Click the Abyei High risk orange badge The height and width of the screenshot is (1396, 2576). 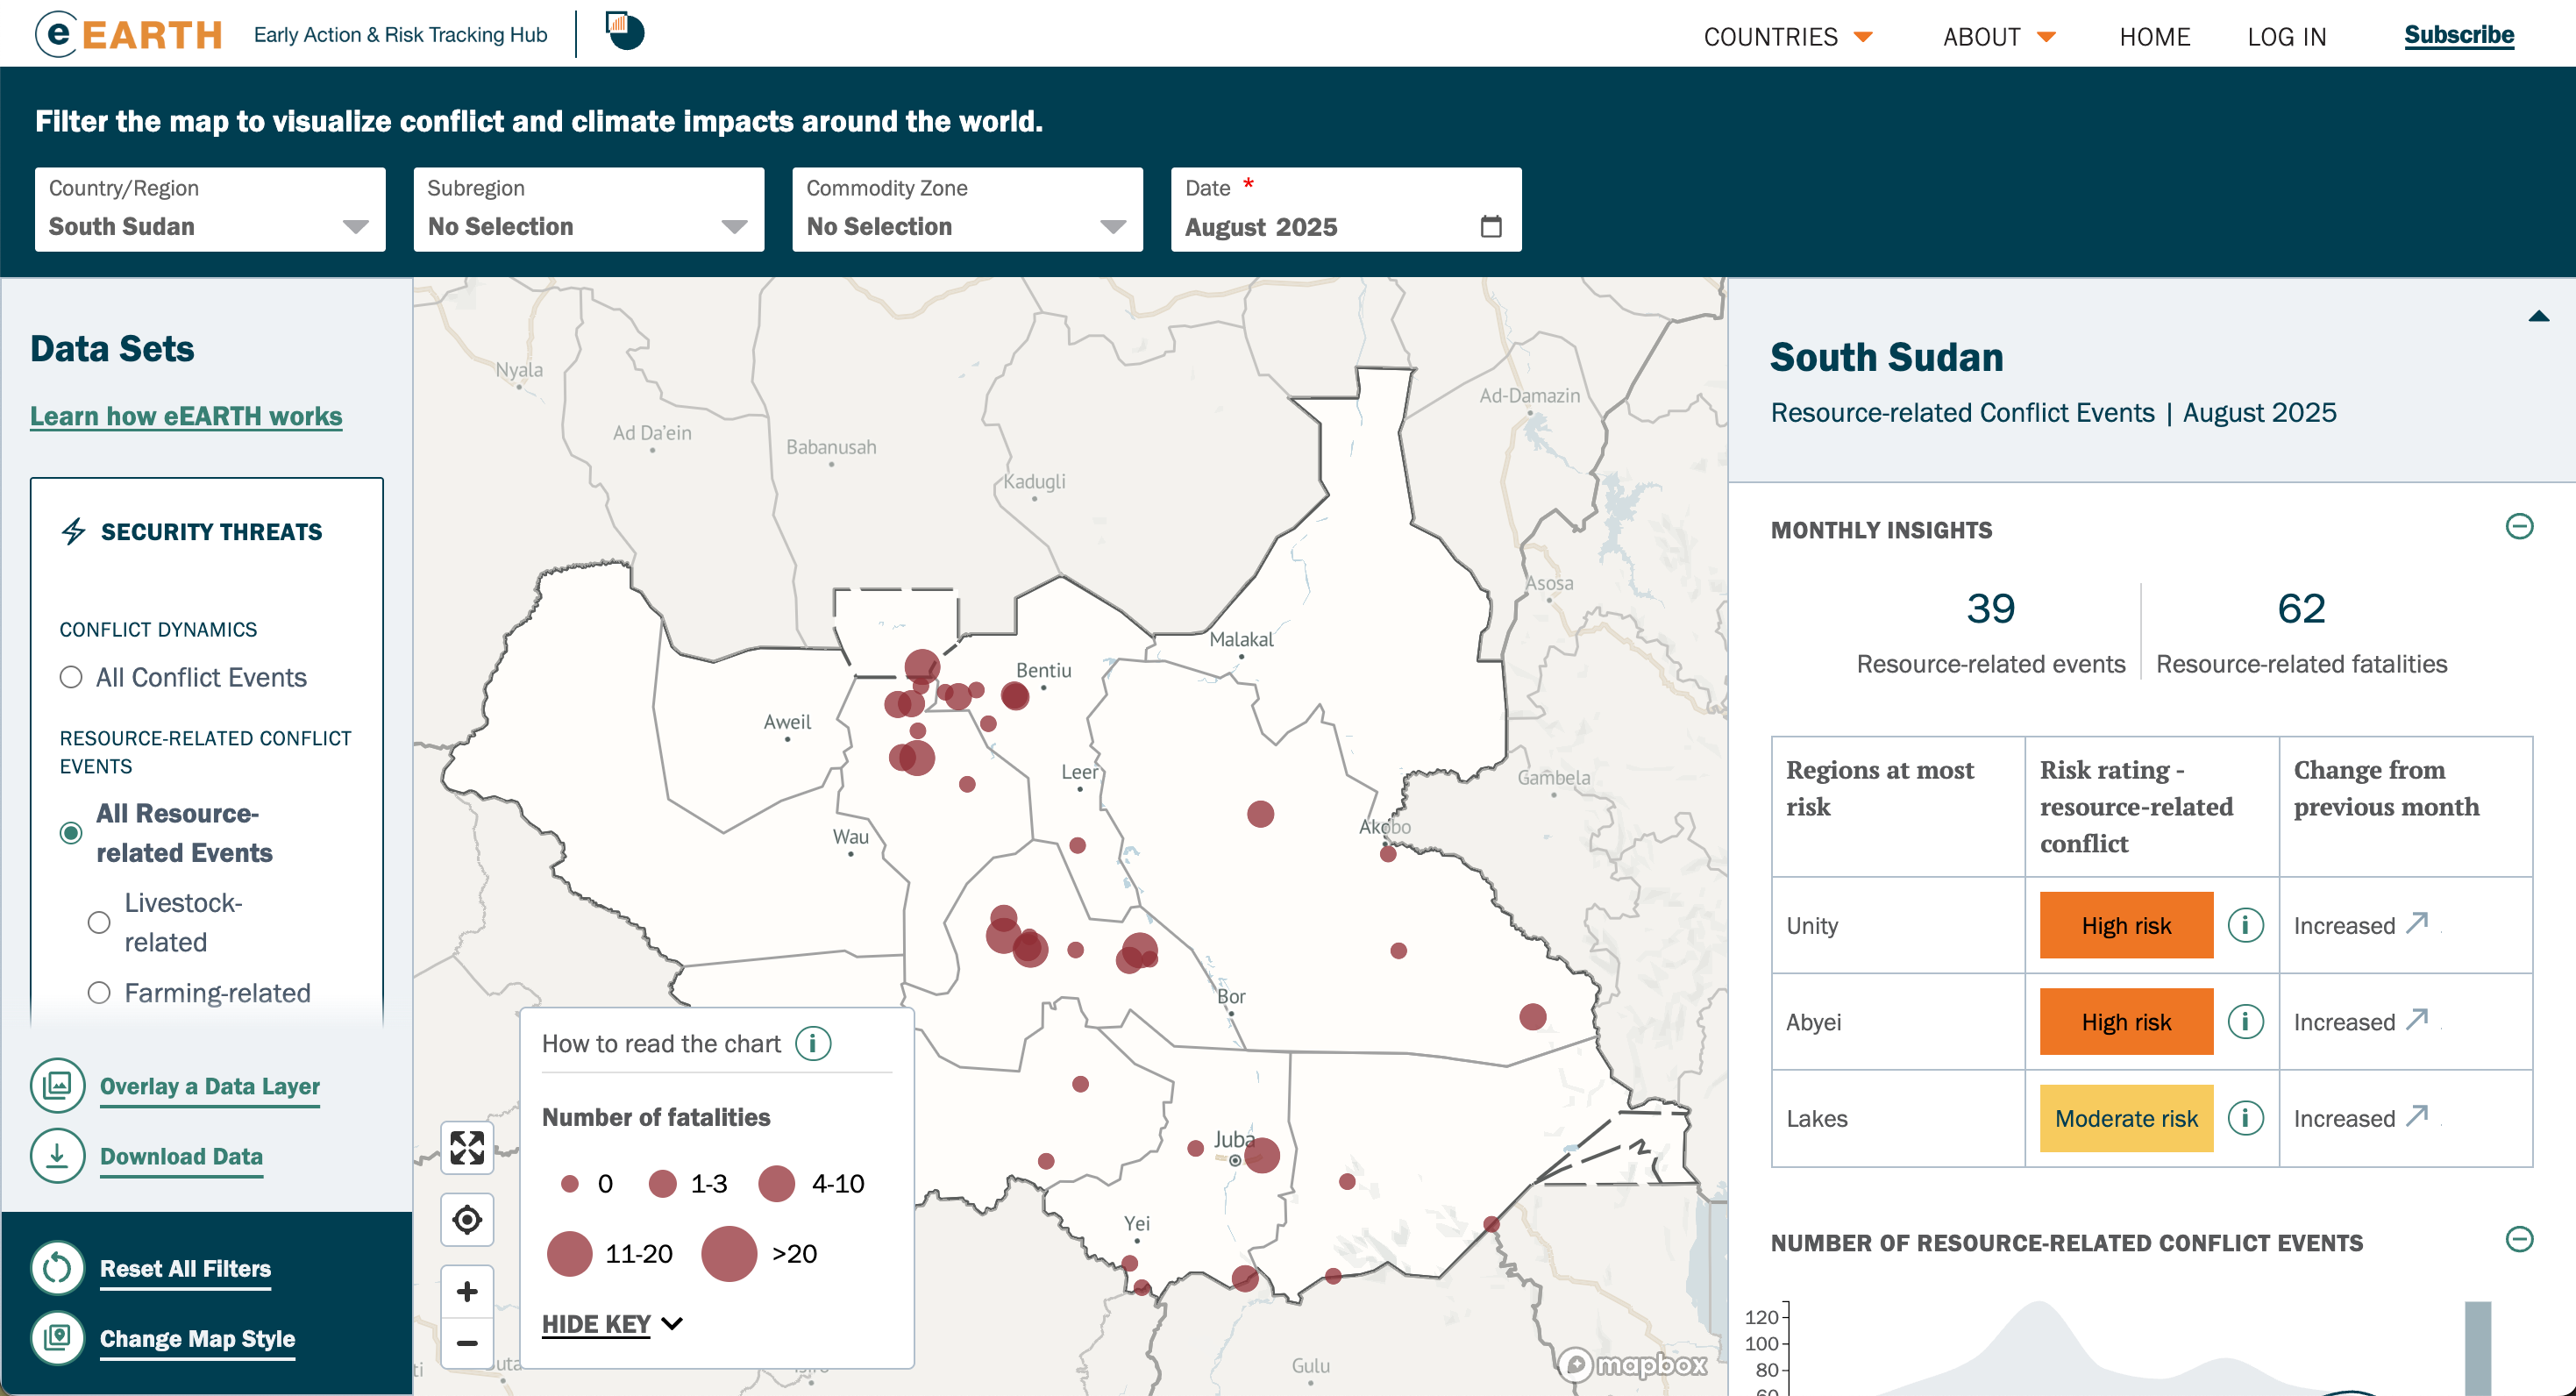coord(2125,1022)
